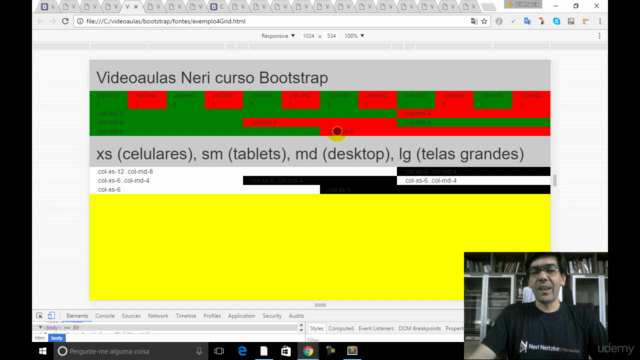This screenshot has width=640, height=360.
Task: Open the Windows Start menu
Action: 42,351
